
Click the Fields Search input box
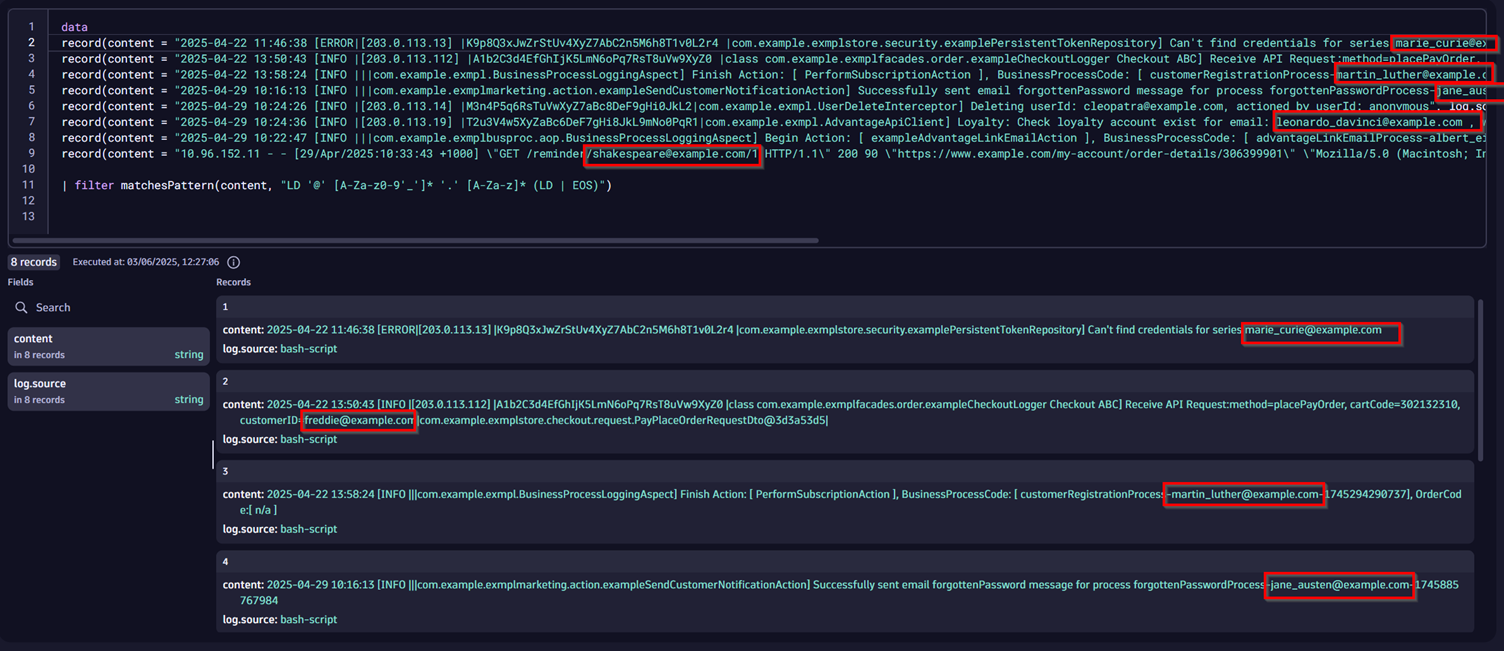tap(110, 308)
